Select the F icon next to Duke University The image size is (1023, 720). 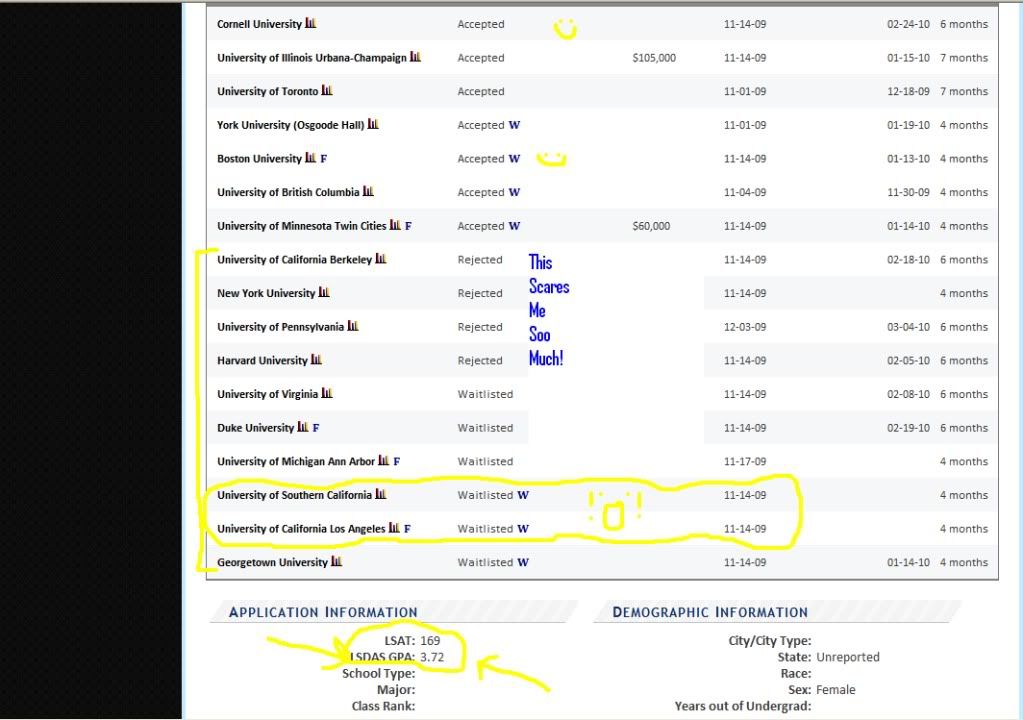[316, 428]
